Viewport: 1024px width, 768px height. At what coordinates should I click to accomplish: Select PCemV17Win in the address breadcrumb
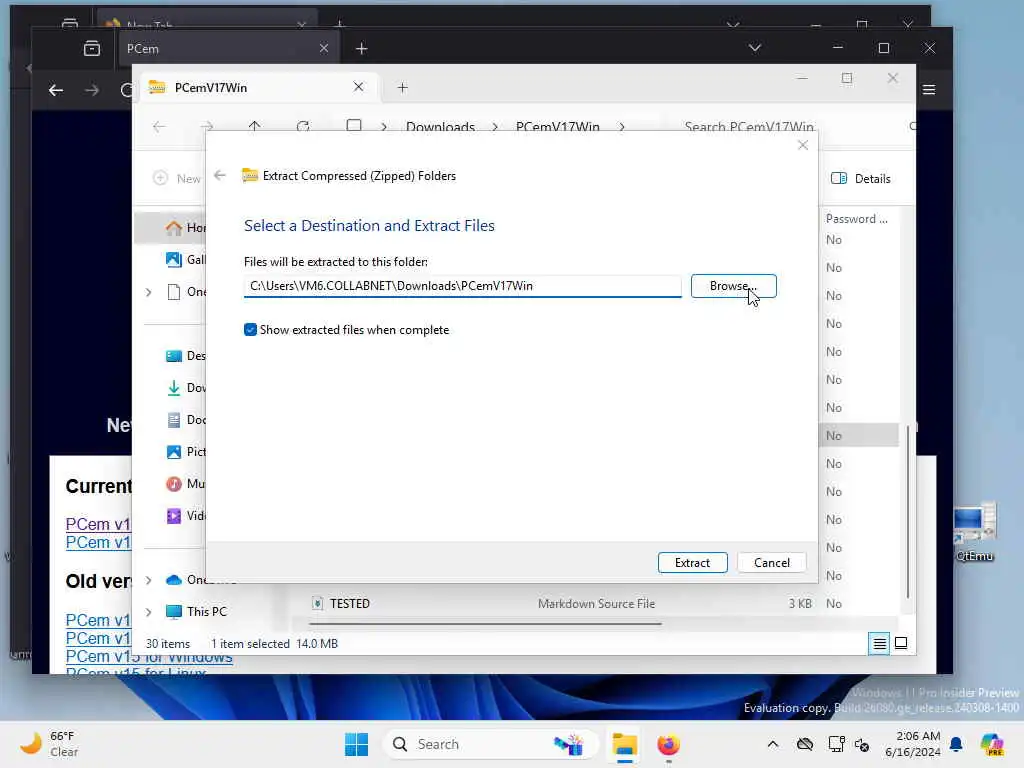558,127
